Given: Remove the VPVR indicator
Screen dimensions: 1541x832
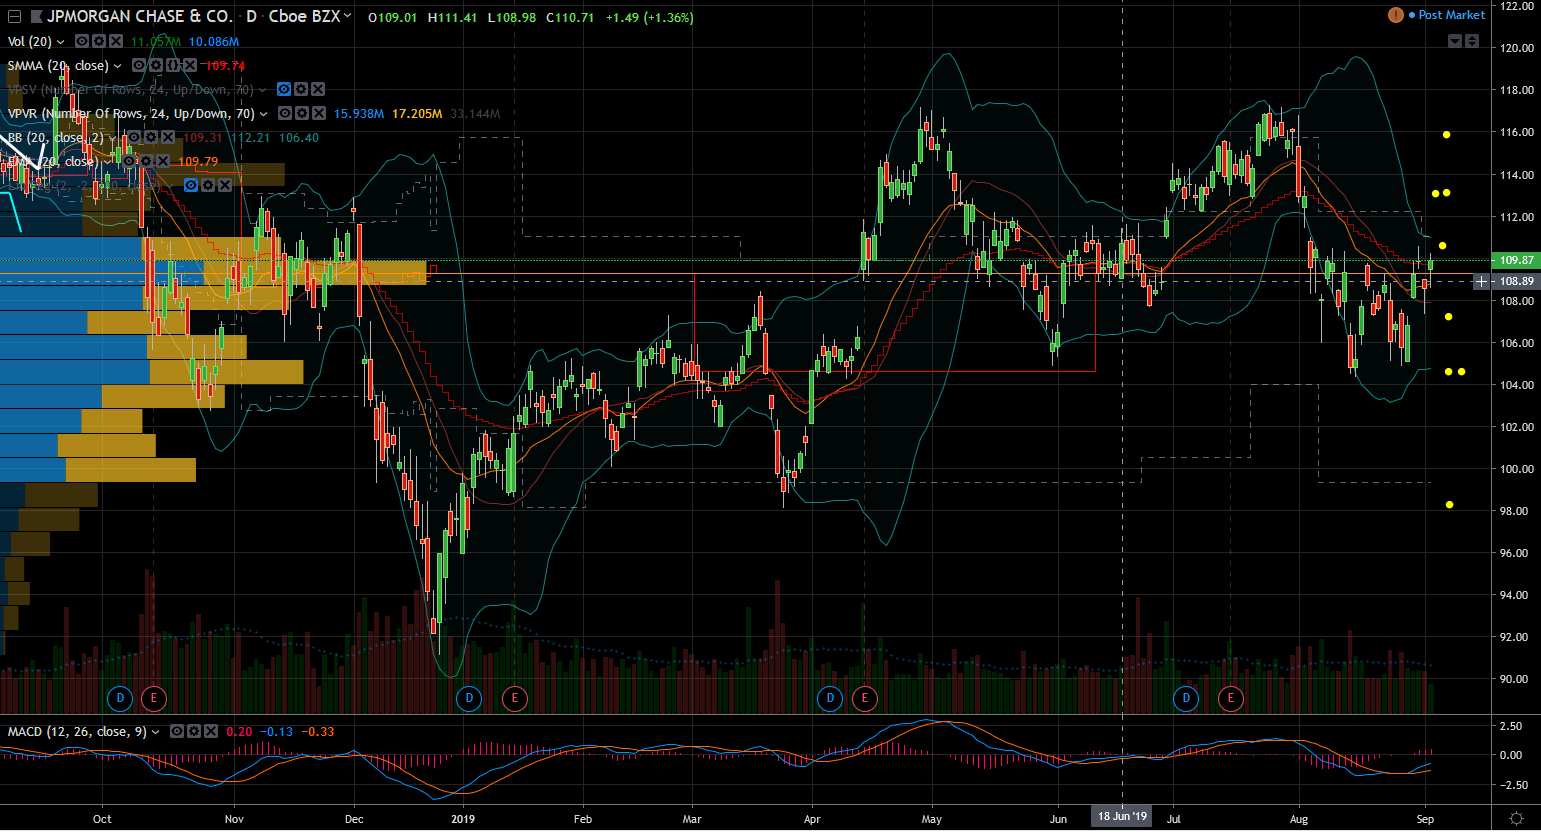Looking at the screenshot, I should point(318,114).
